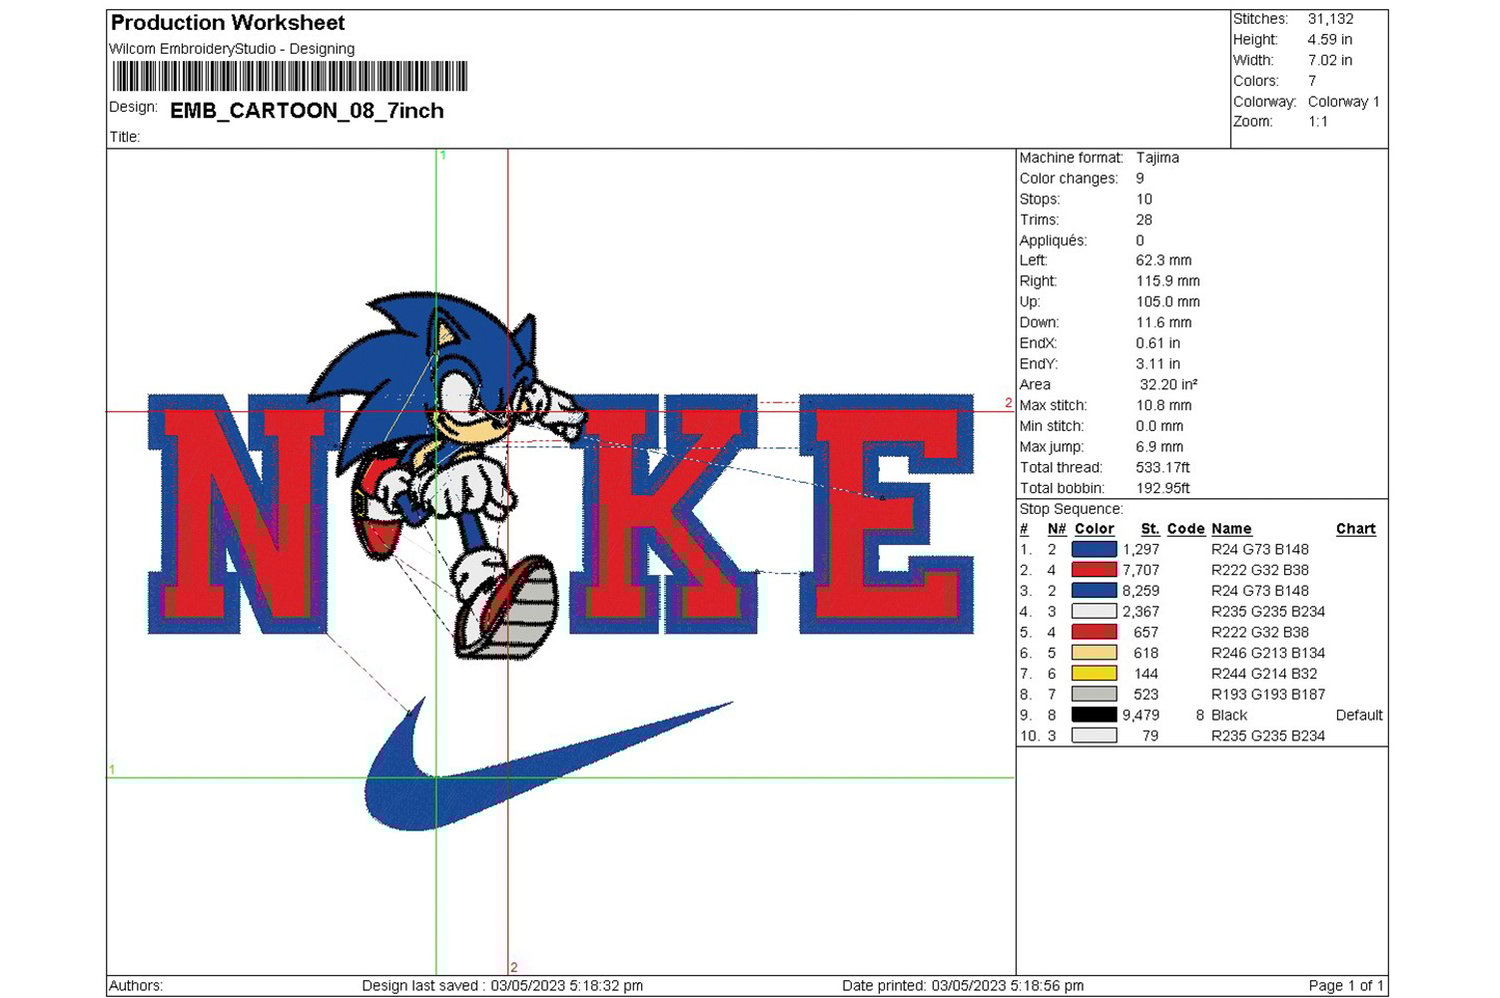Click the "Chart" column header
The width and height of the screenshot is (1500, 998).
pyautogui.click(x=1356, y=529)
